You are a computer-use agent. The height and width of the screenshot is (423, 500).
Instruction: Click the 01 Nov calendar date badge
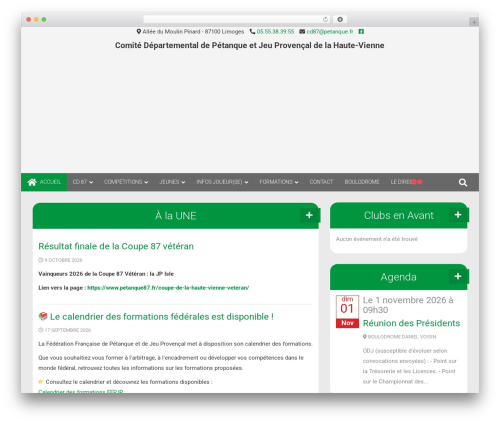point(347,311)
